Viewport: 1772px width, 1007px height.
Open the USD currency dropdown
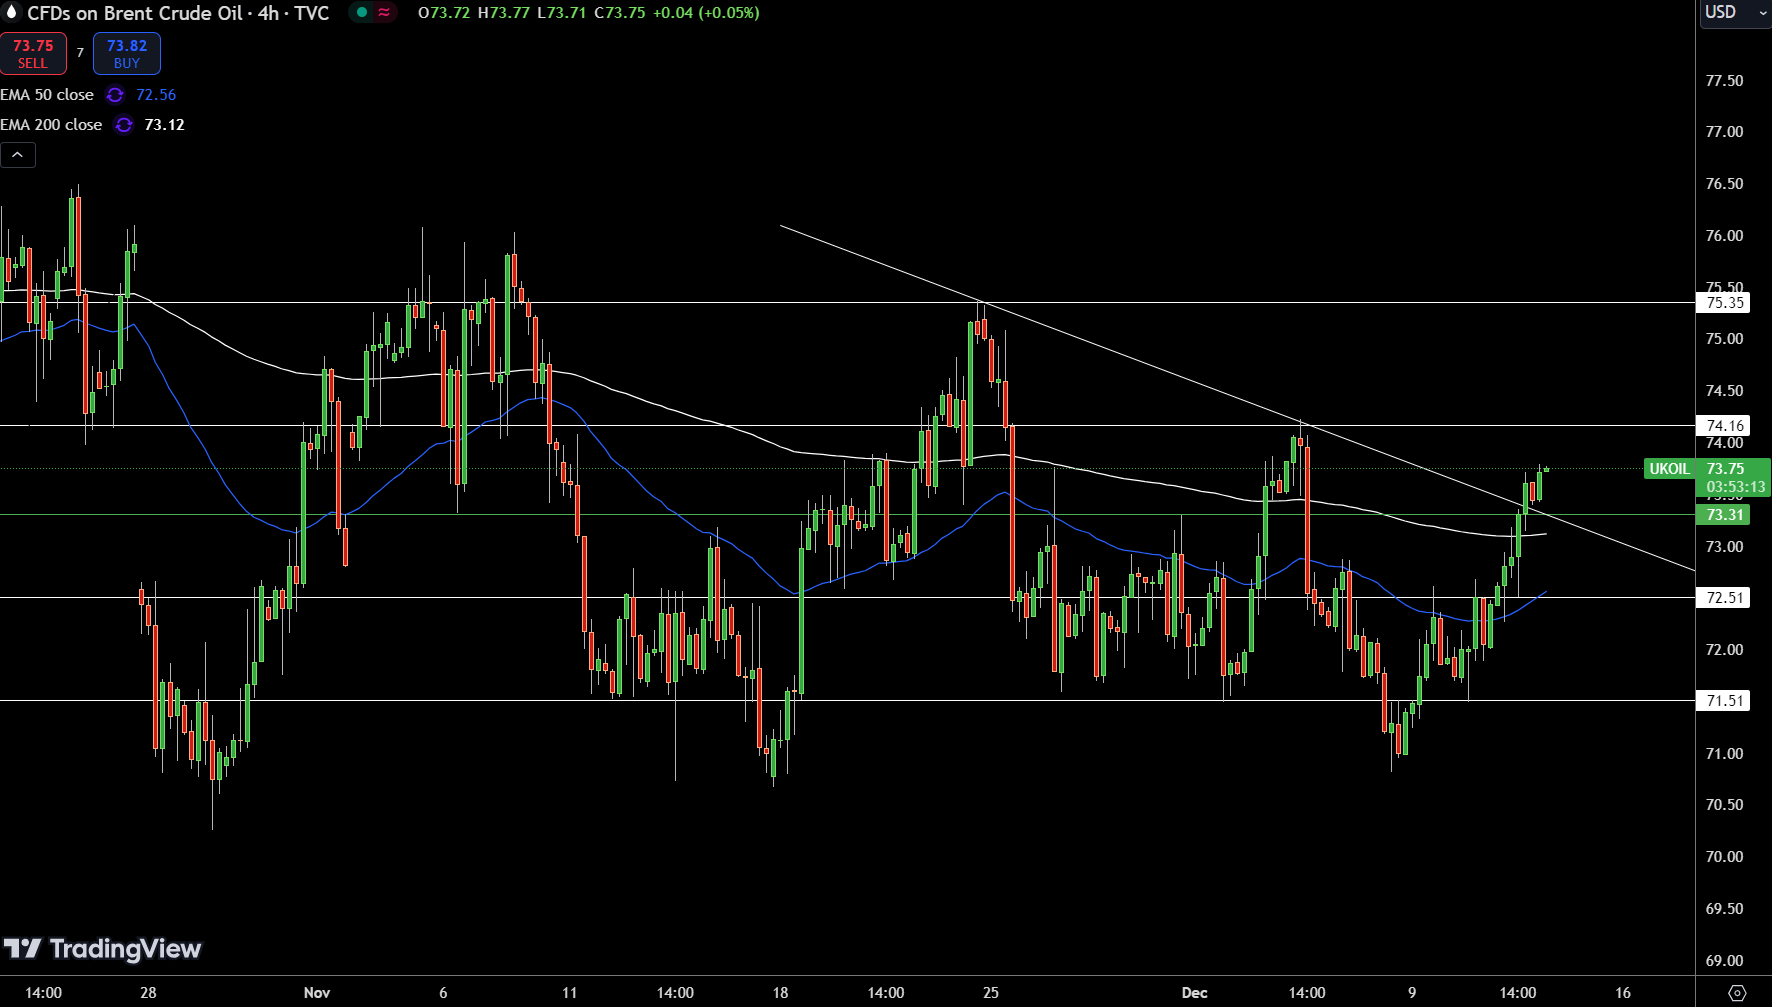1734,13
